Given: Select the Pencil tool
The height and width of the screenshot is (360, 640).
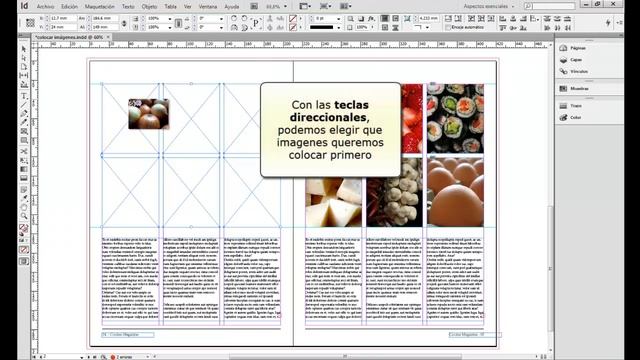Looking at the screenshot, I should pyautogui.click(x=24, y=122).
